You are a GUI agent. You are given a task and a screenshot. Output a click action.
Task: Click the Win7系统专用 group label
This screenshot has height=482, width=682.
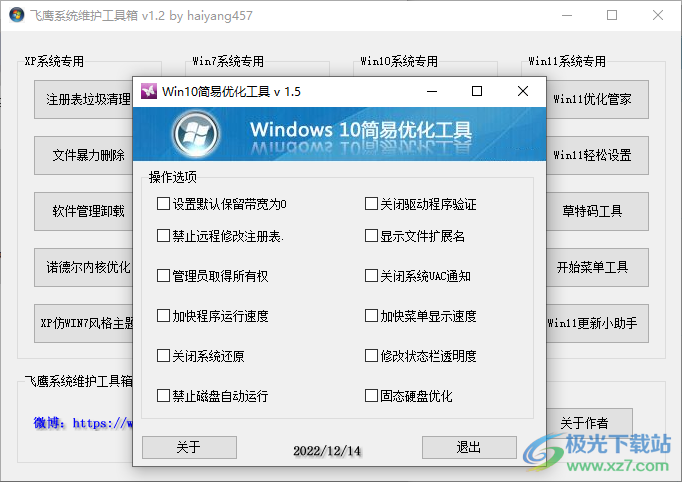(x=228, y=61)
